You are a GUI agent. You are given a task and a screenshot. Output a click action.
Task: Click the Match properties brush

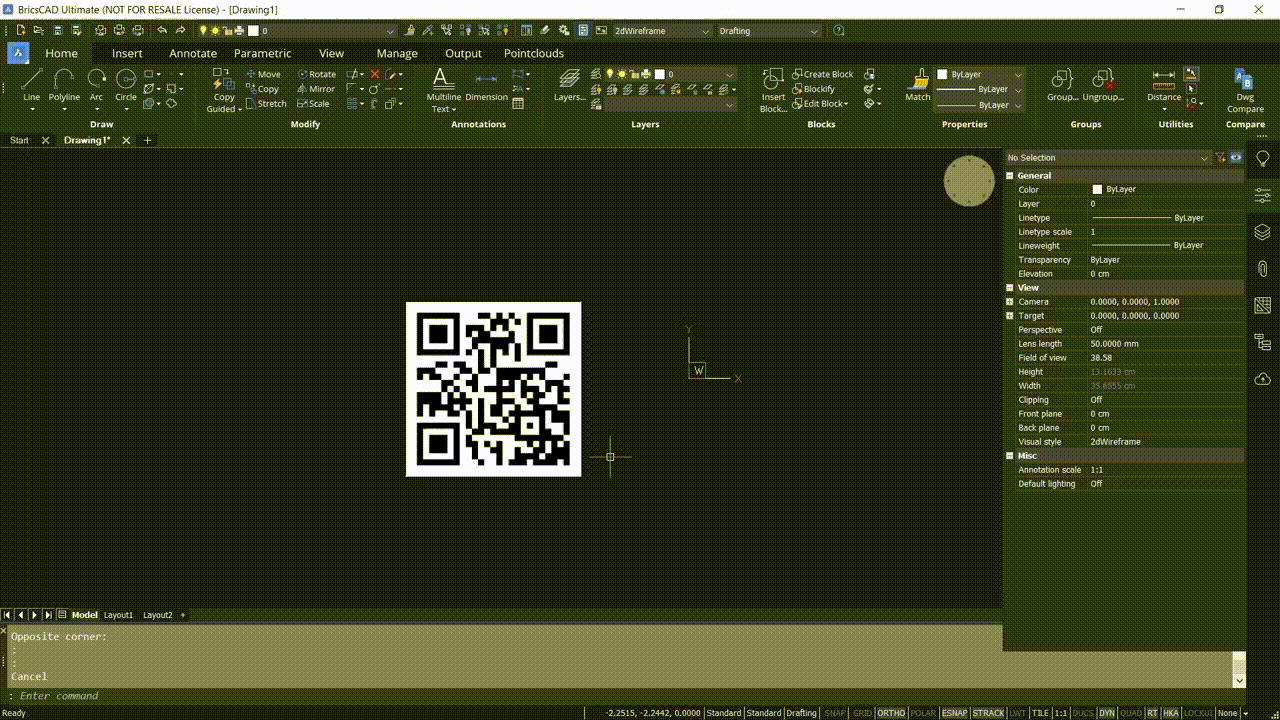918,86
